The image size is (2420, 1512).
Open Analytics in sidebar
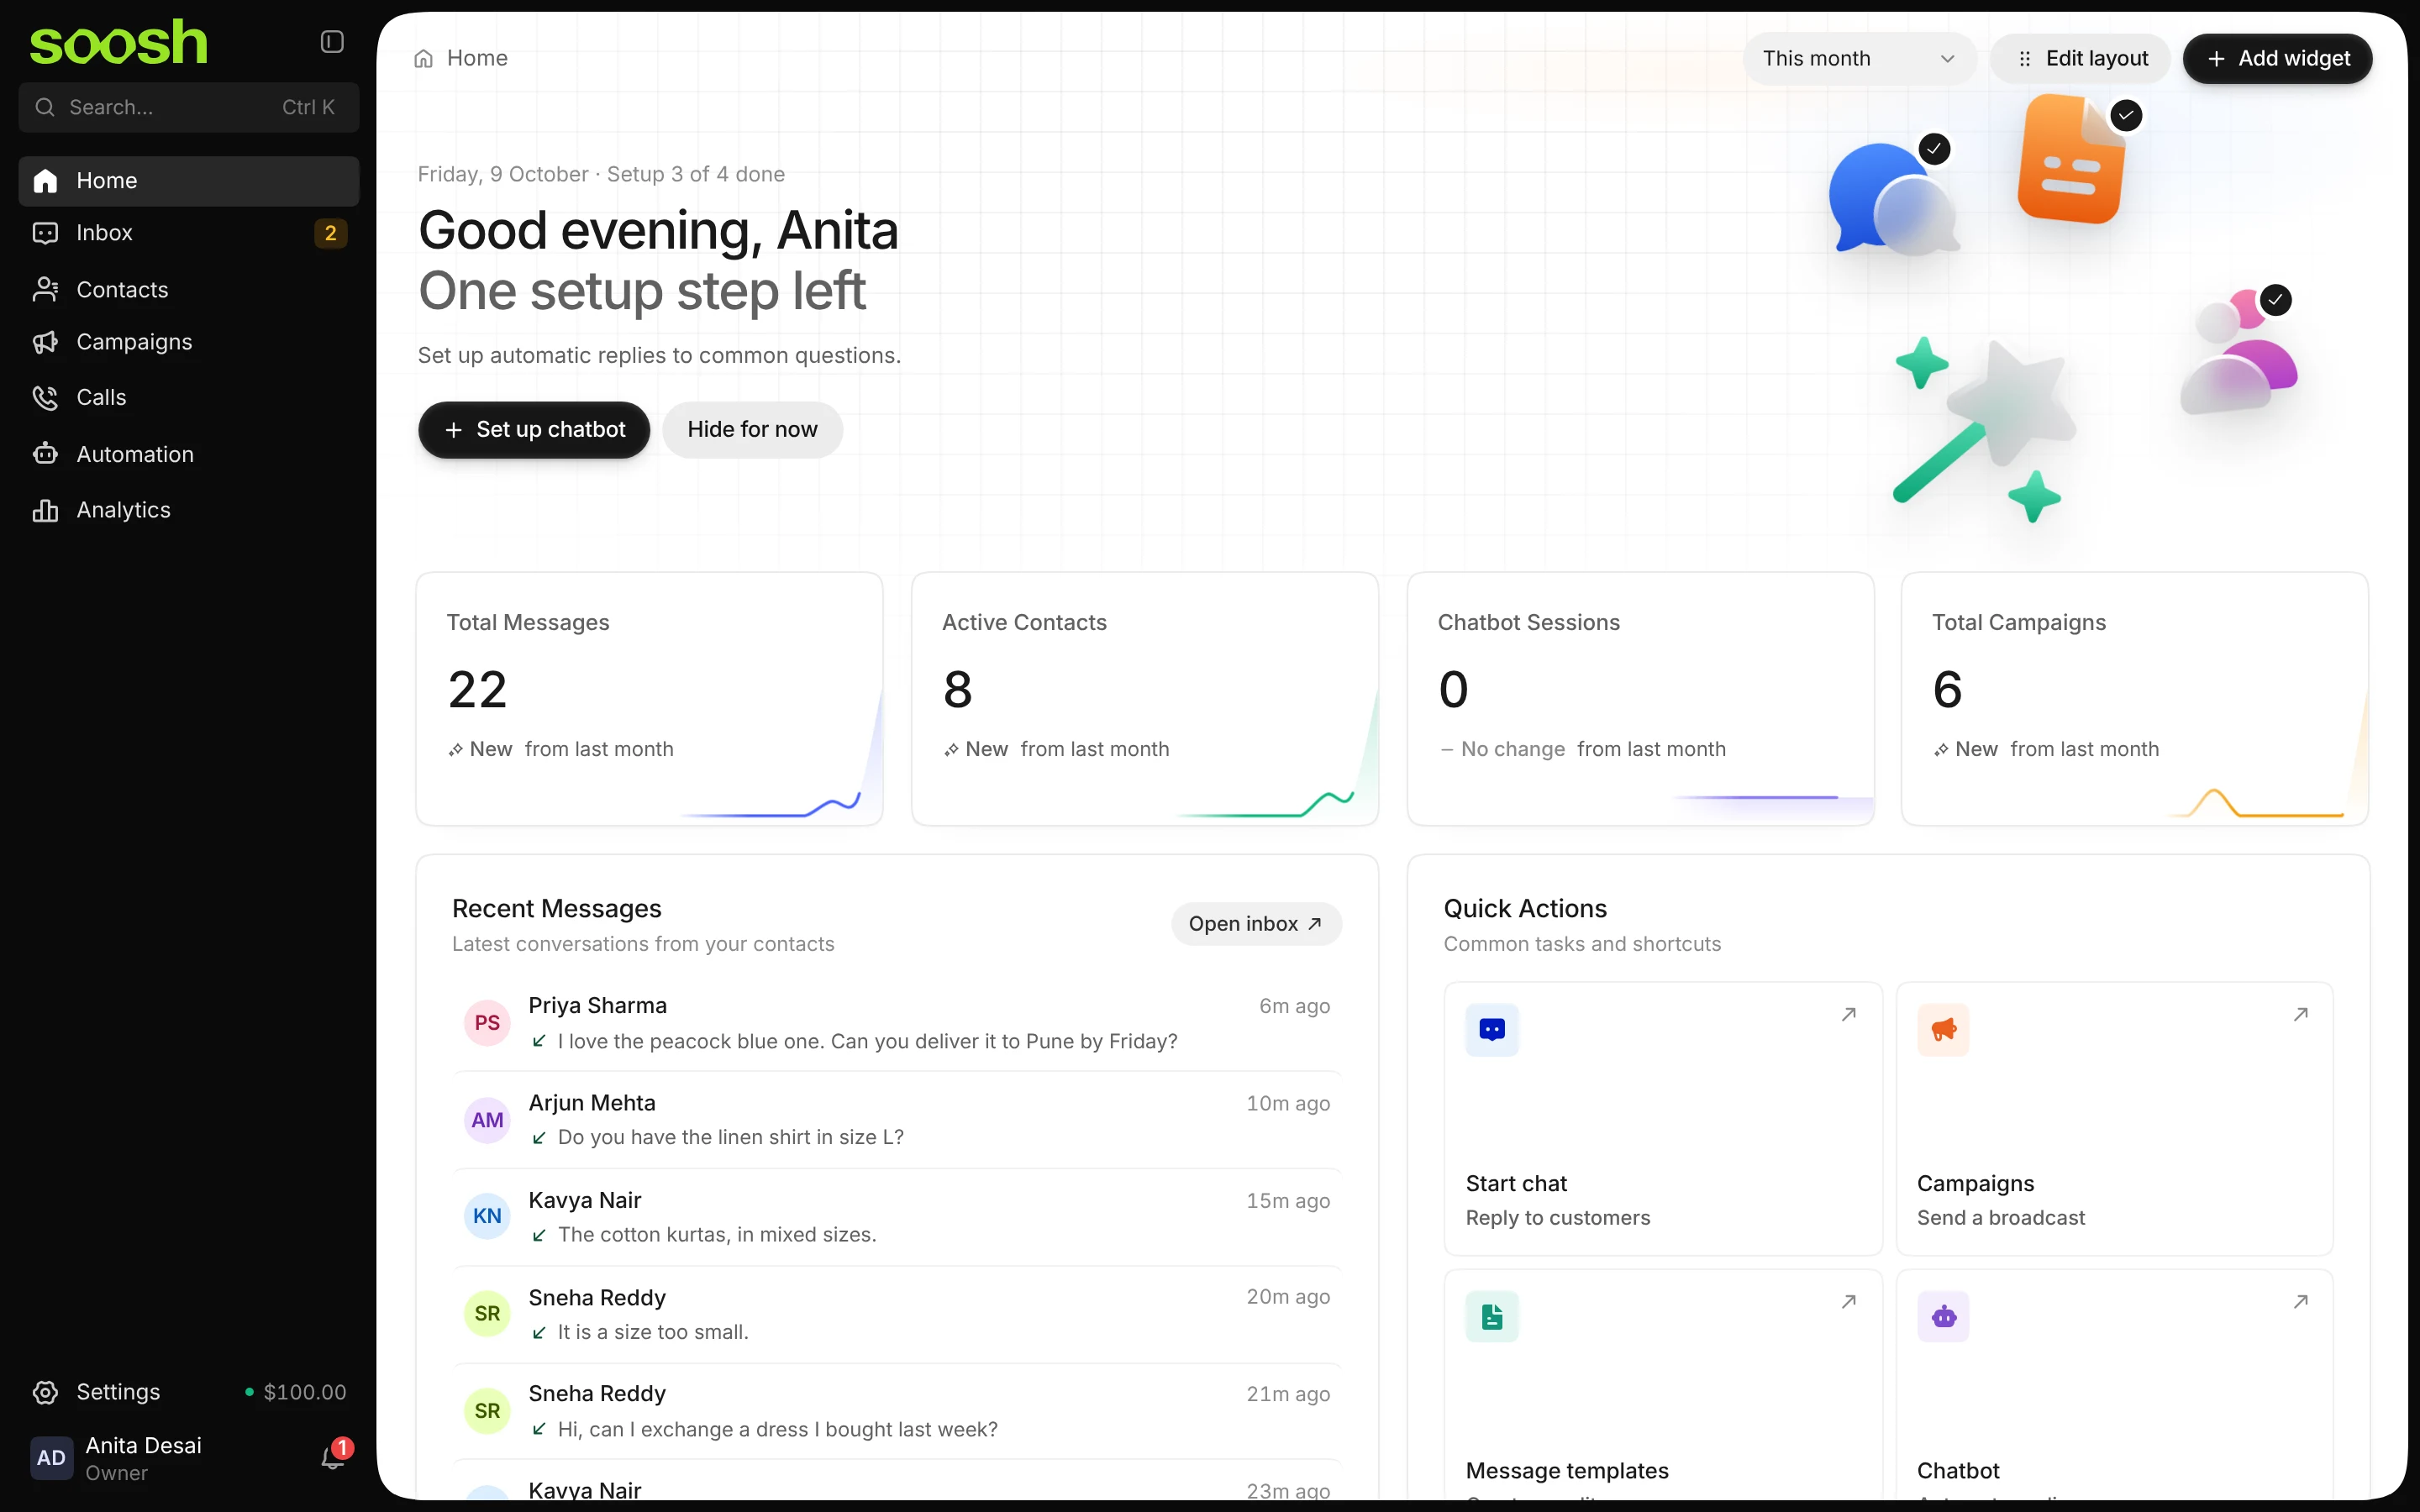pos(189,510)
